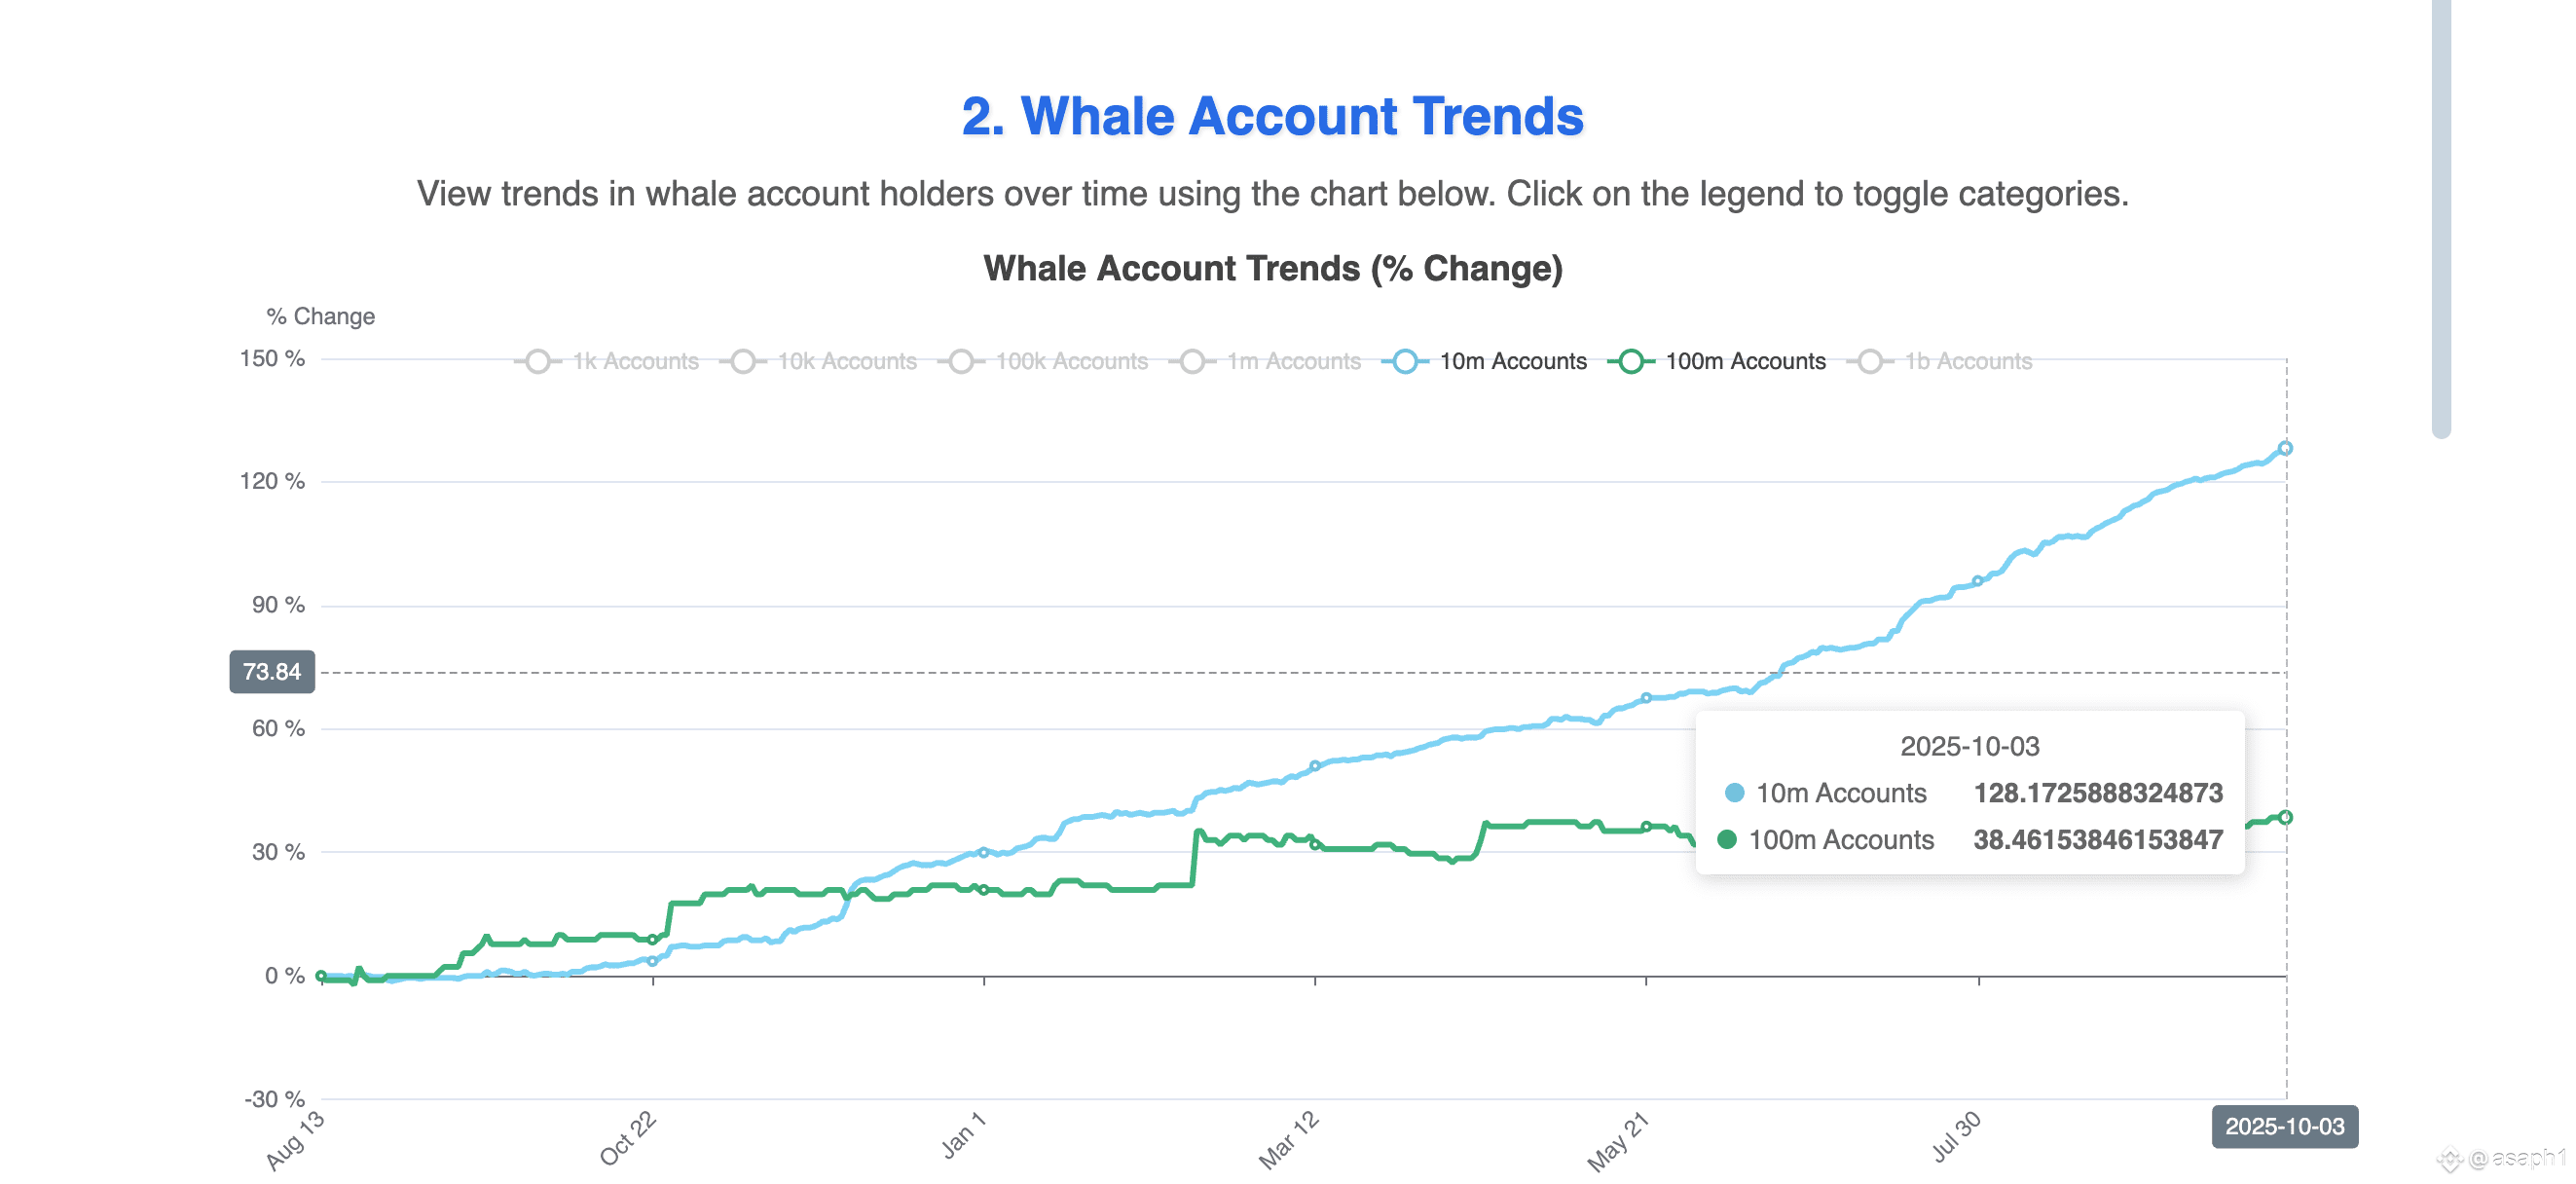Toggle the 1k Accounts legend series
The image size is (2576, 1184).
tap(607, 361)
